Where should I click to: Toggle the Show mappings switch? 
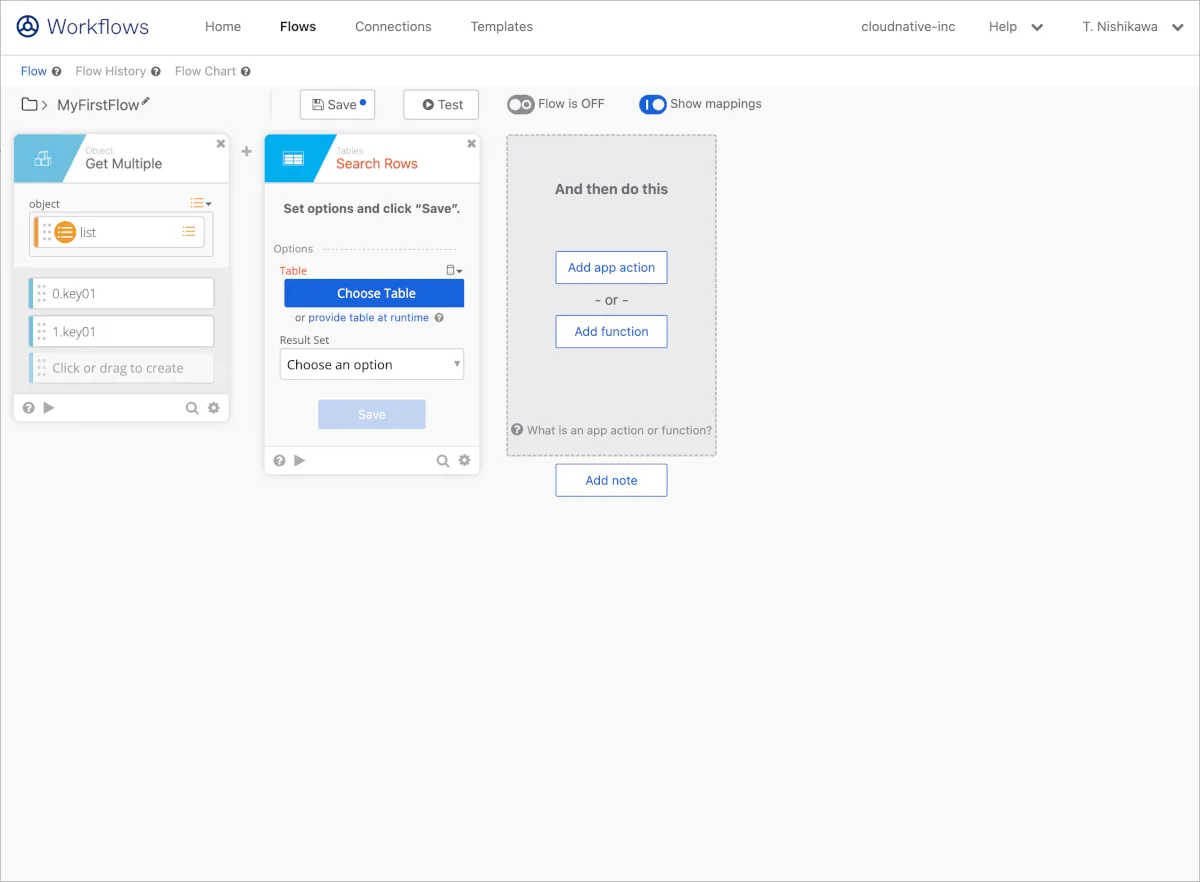click(653, 104)
